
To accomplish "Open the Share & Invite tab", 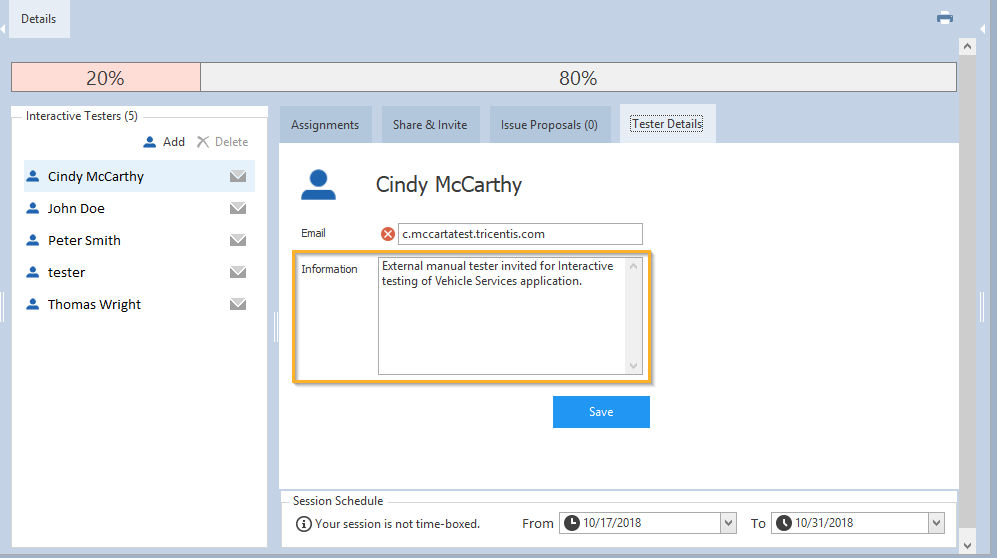I will point(430,125).
